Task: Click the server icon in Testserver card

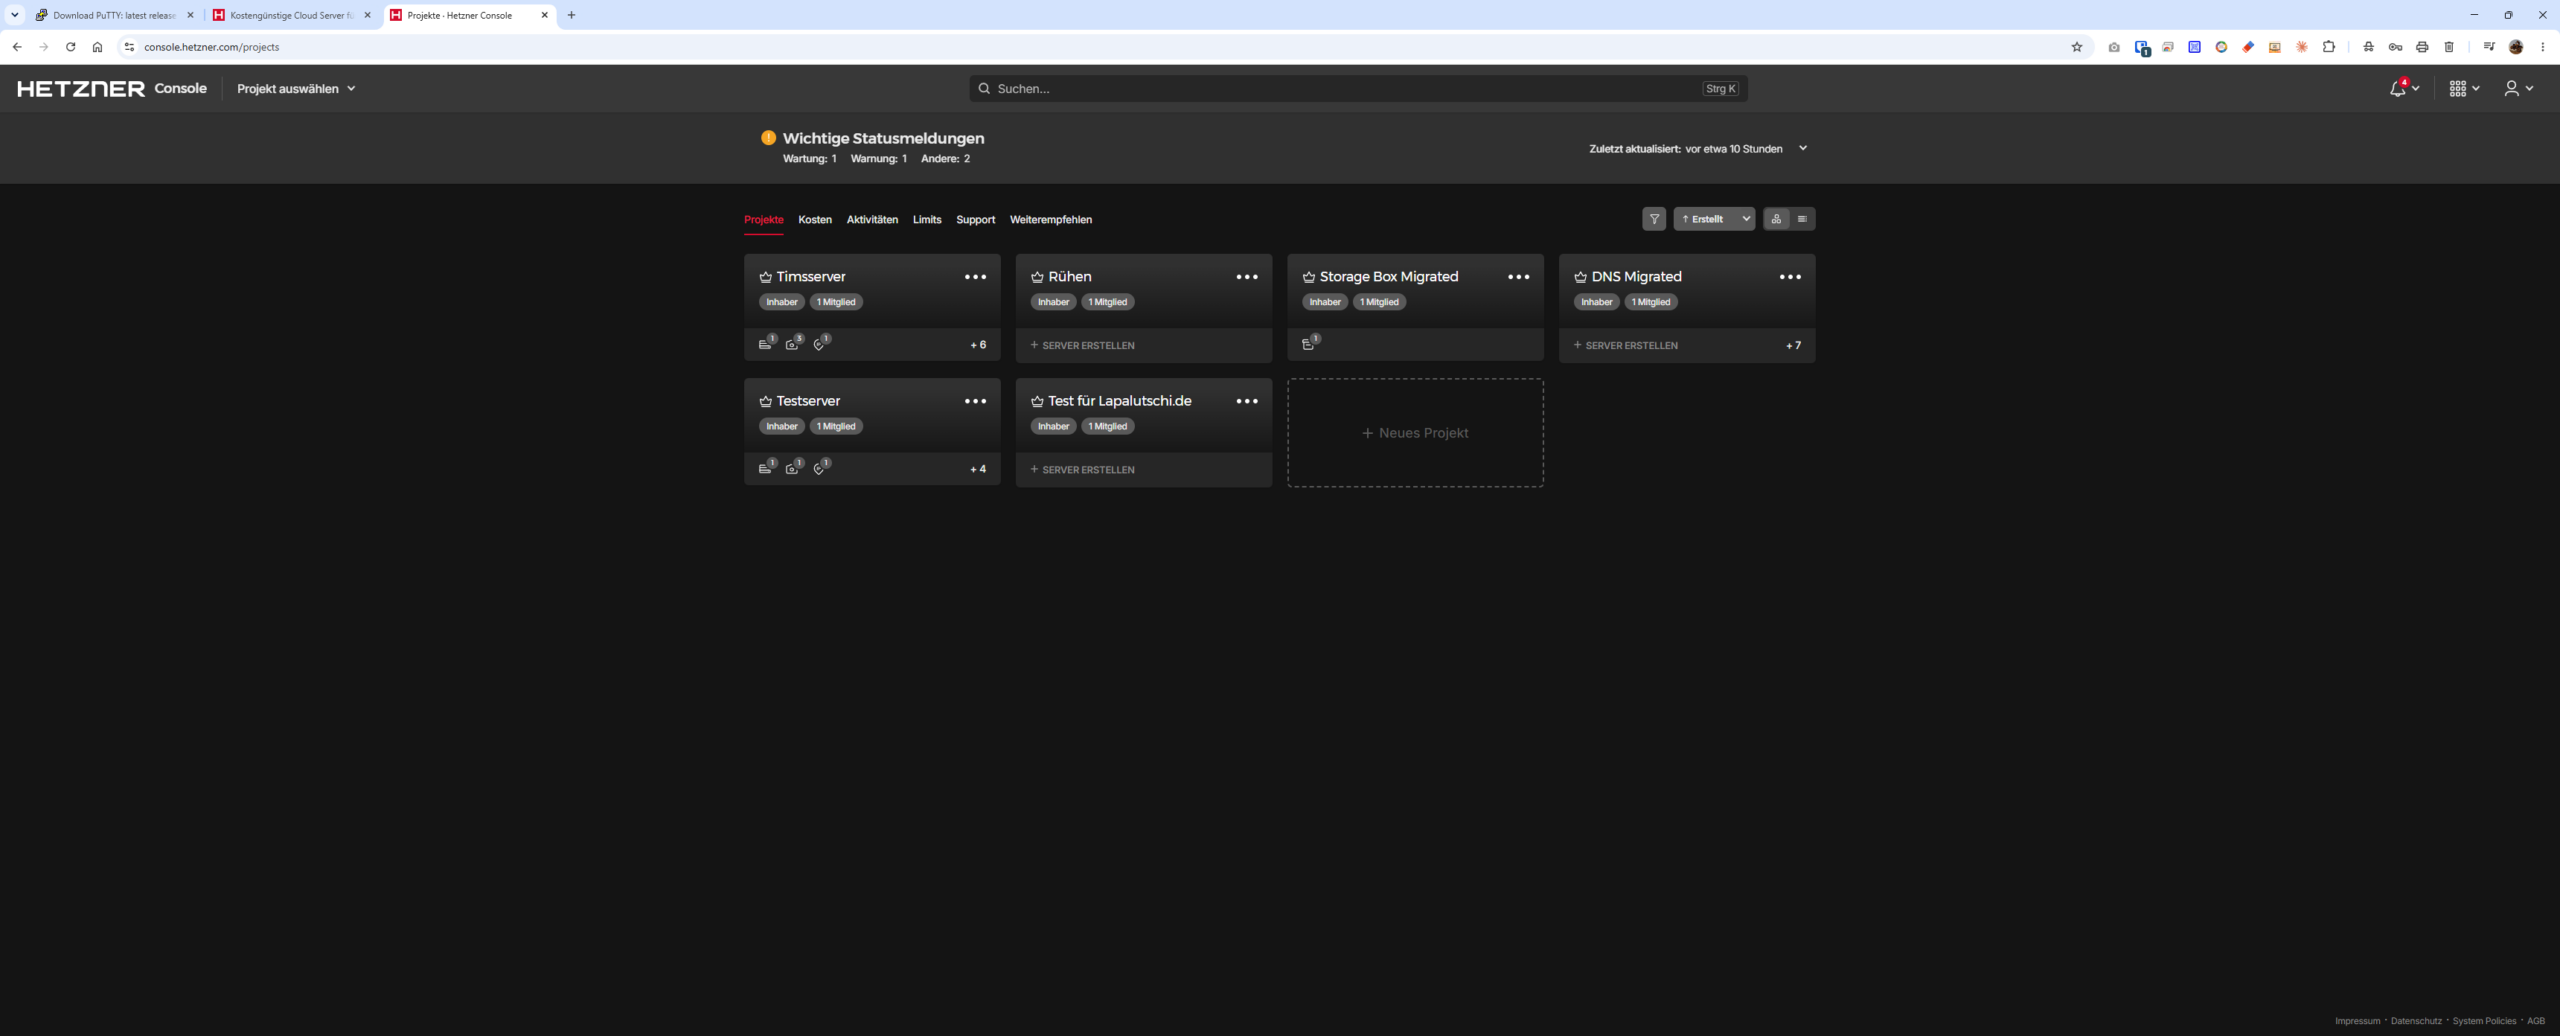Action: (766, 467)
